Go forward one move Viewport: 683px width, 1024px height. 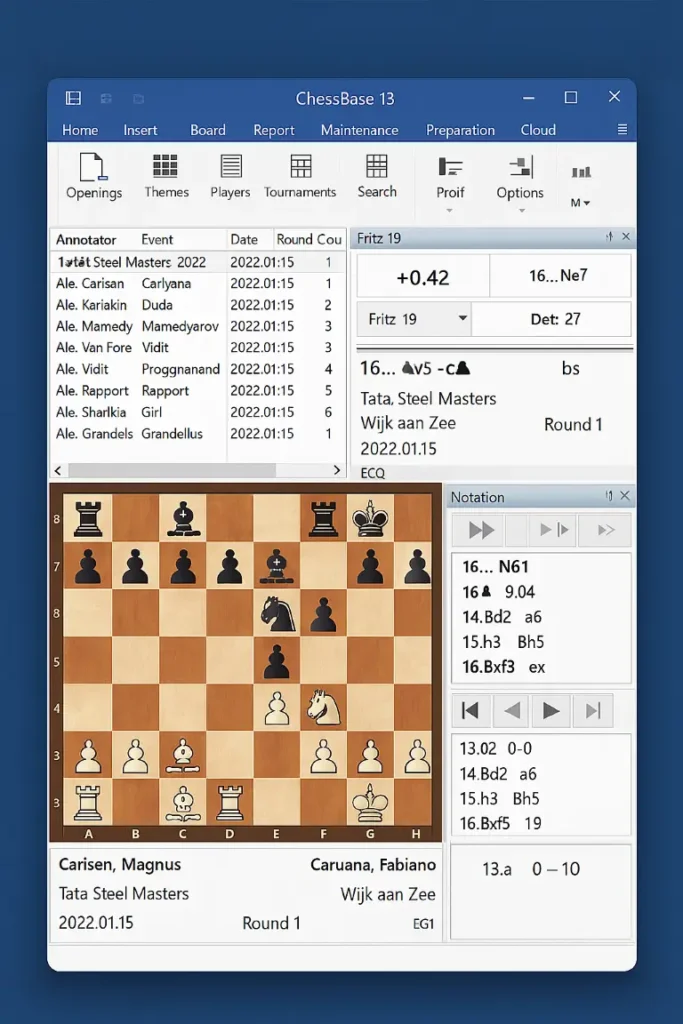coord(552,710)
